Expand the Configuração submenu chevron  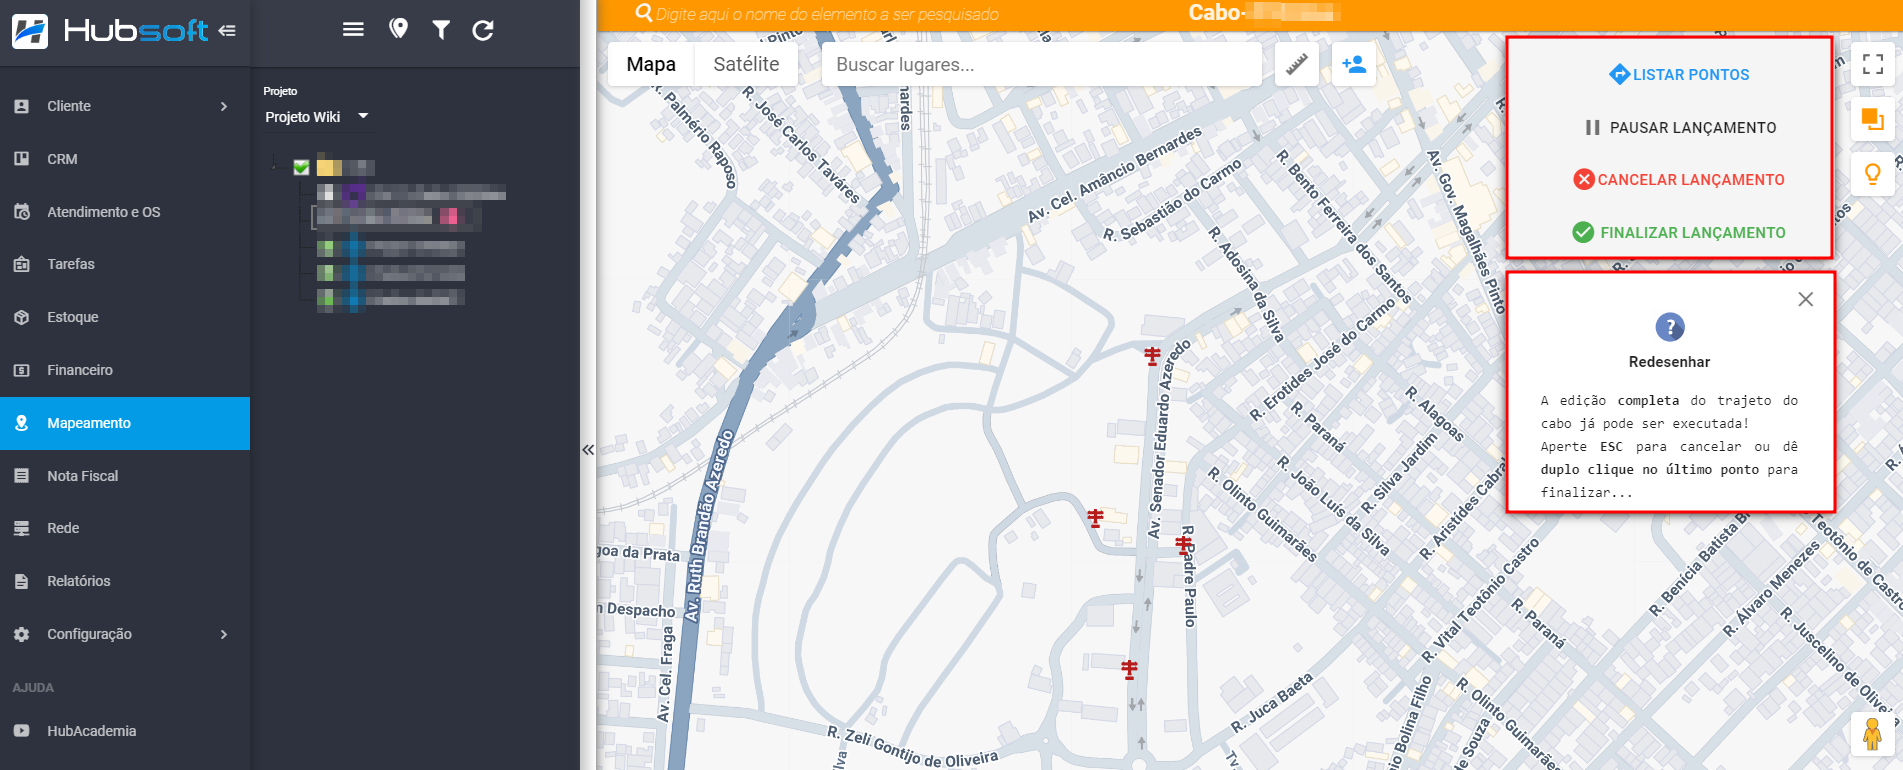(224, 634)
